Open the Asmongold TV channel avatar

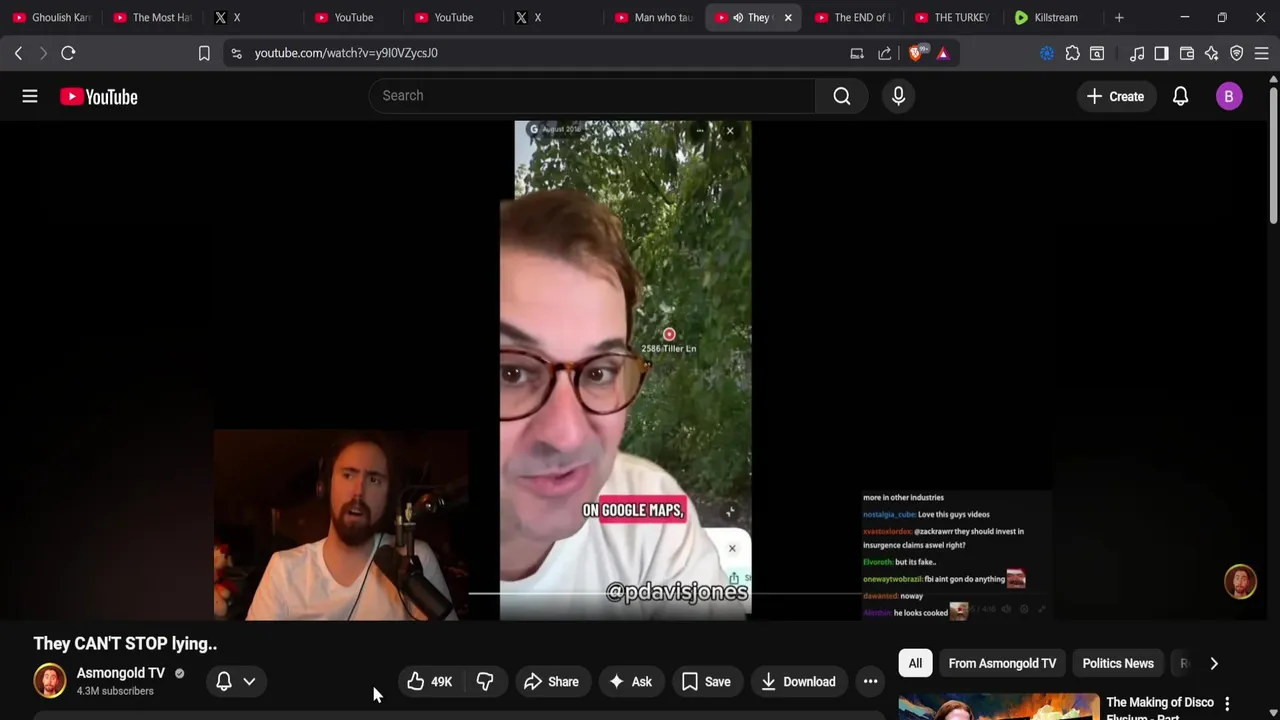pos(50,681)
